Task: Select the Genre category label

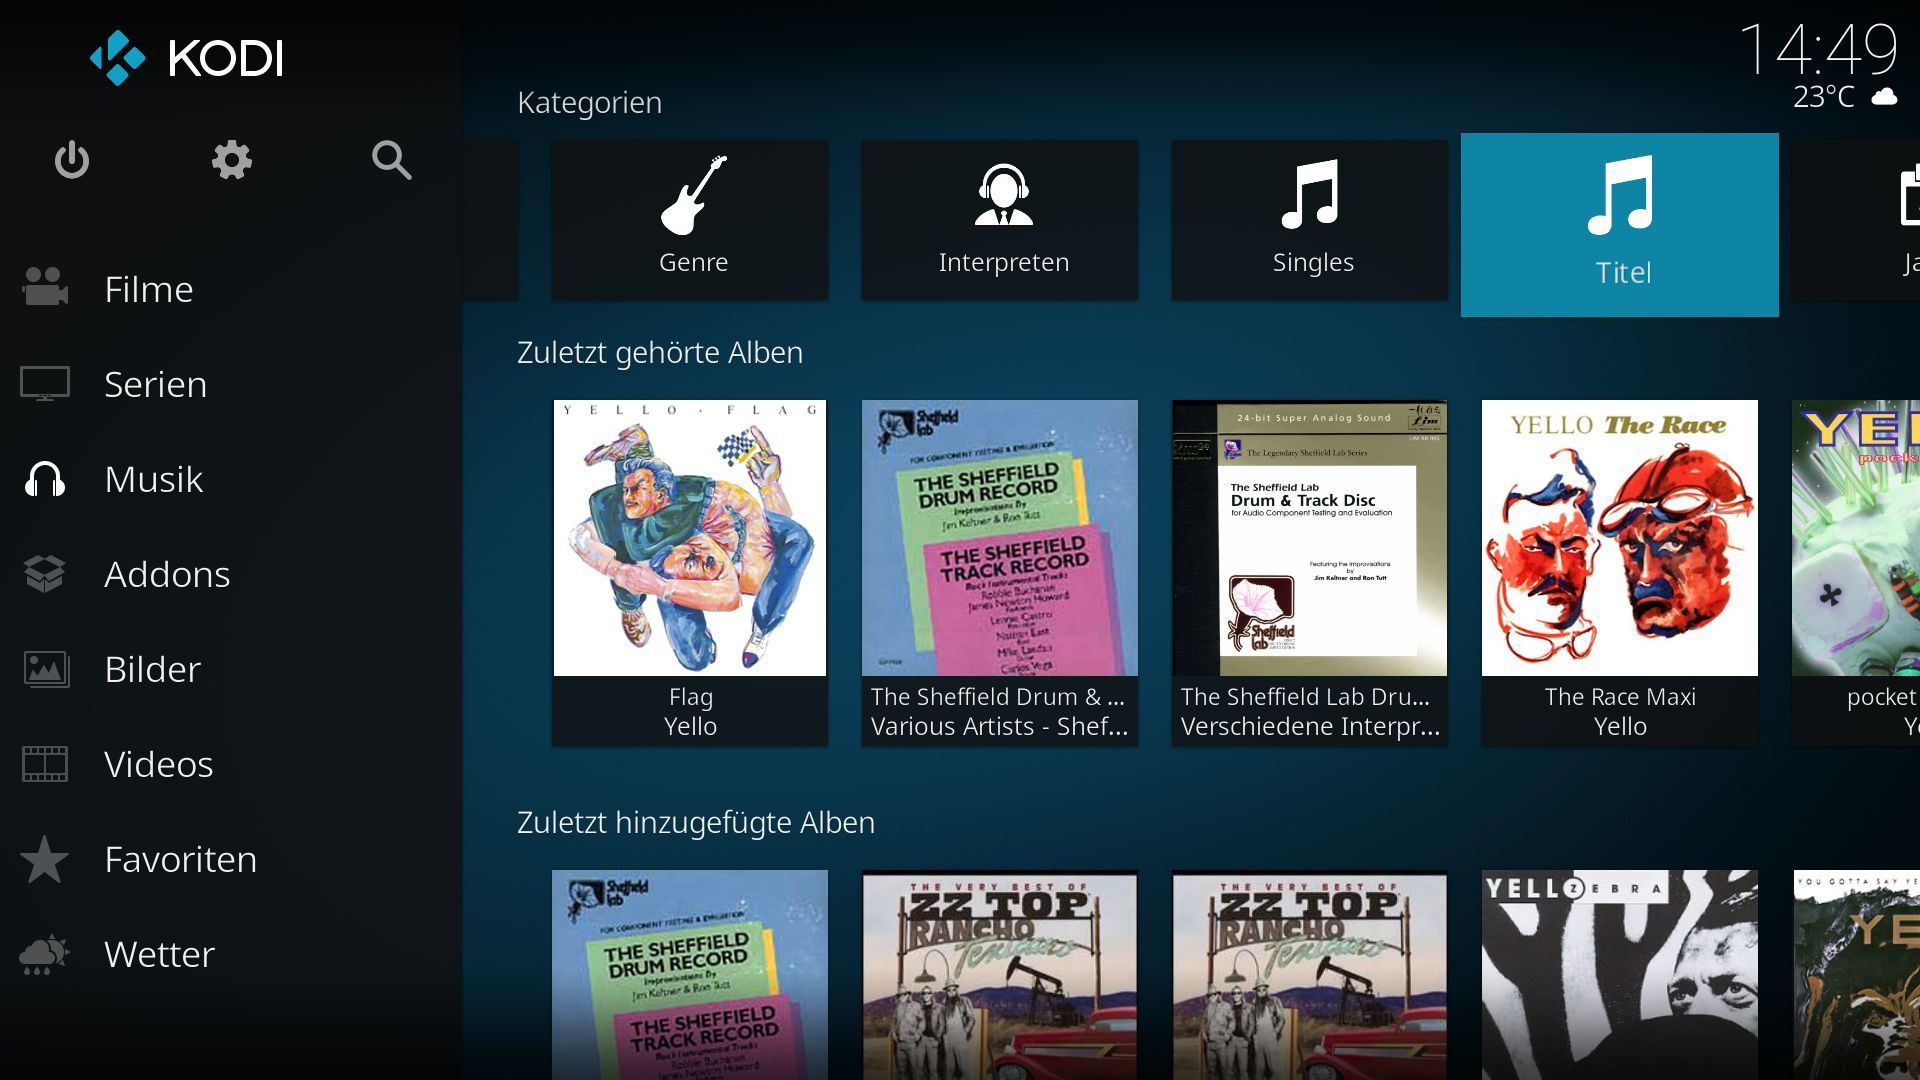Action: (693, 262)
